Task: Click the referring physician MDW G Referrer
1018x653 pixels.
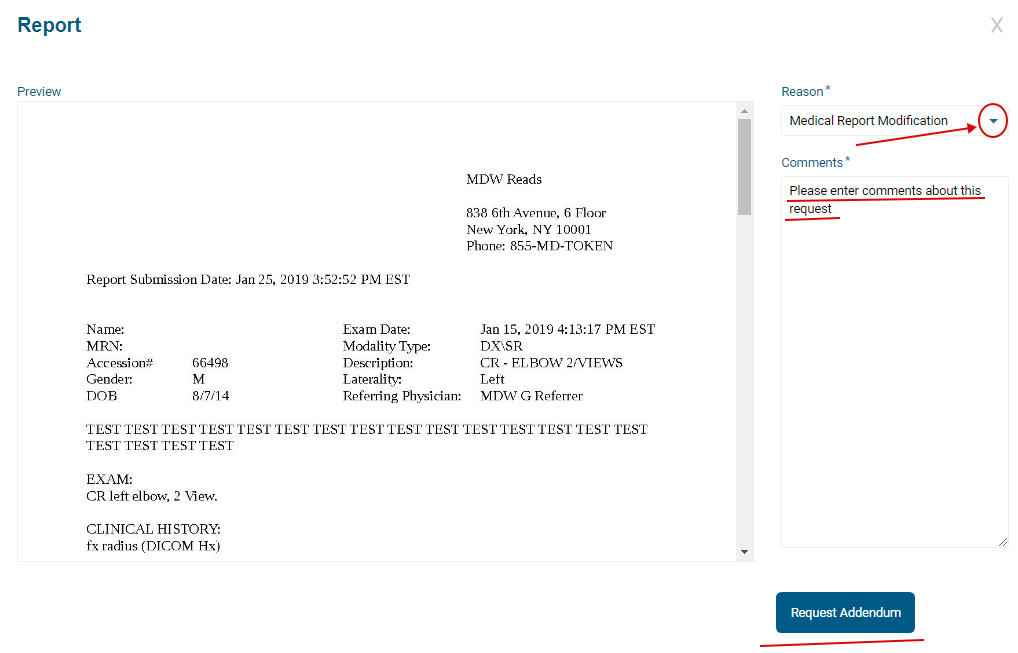Action: (x=532, y=396)
